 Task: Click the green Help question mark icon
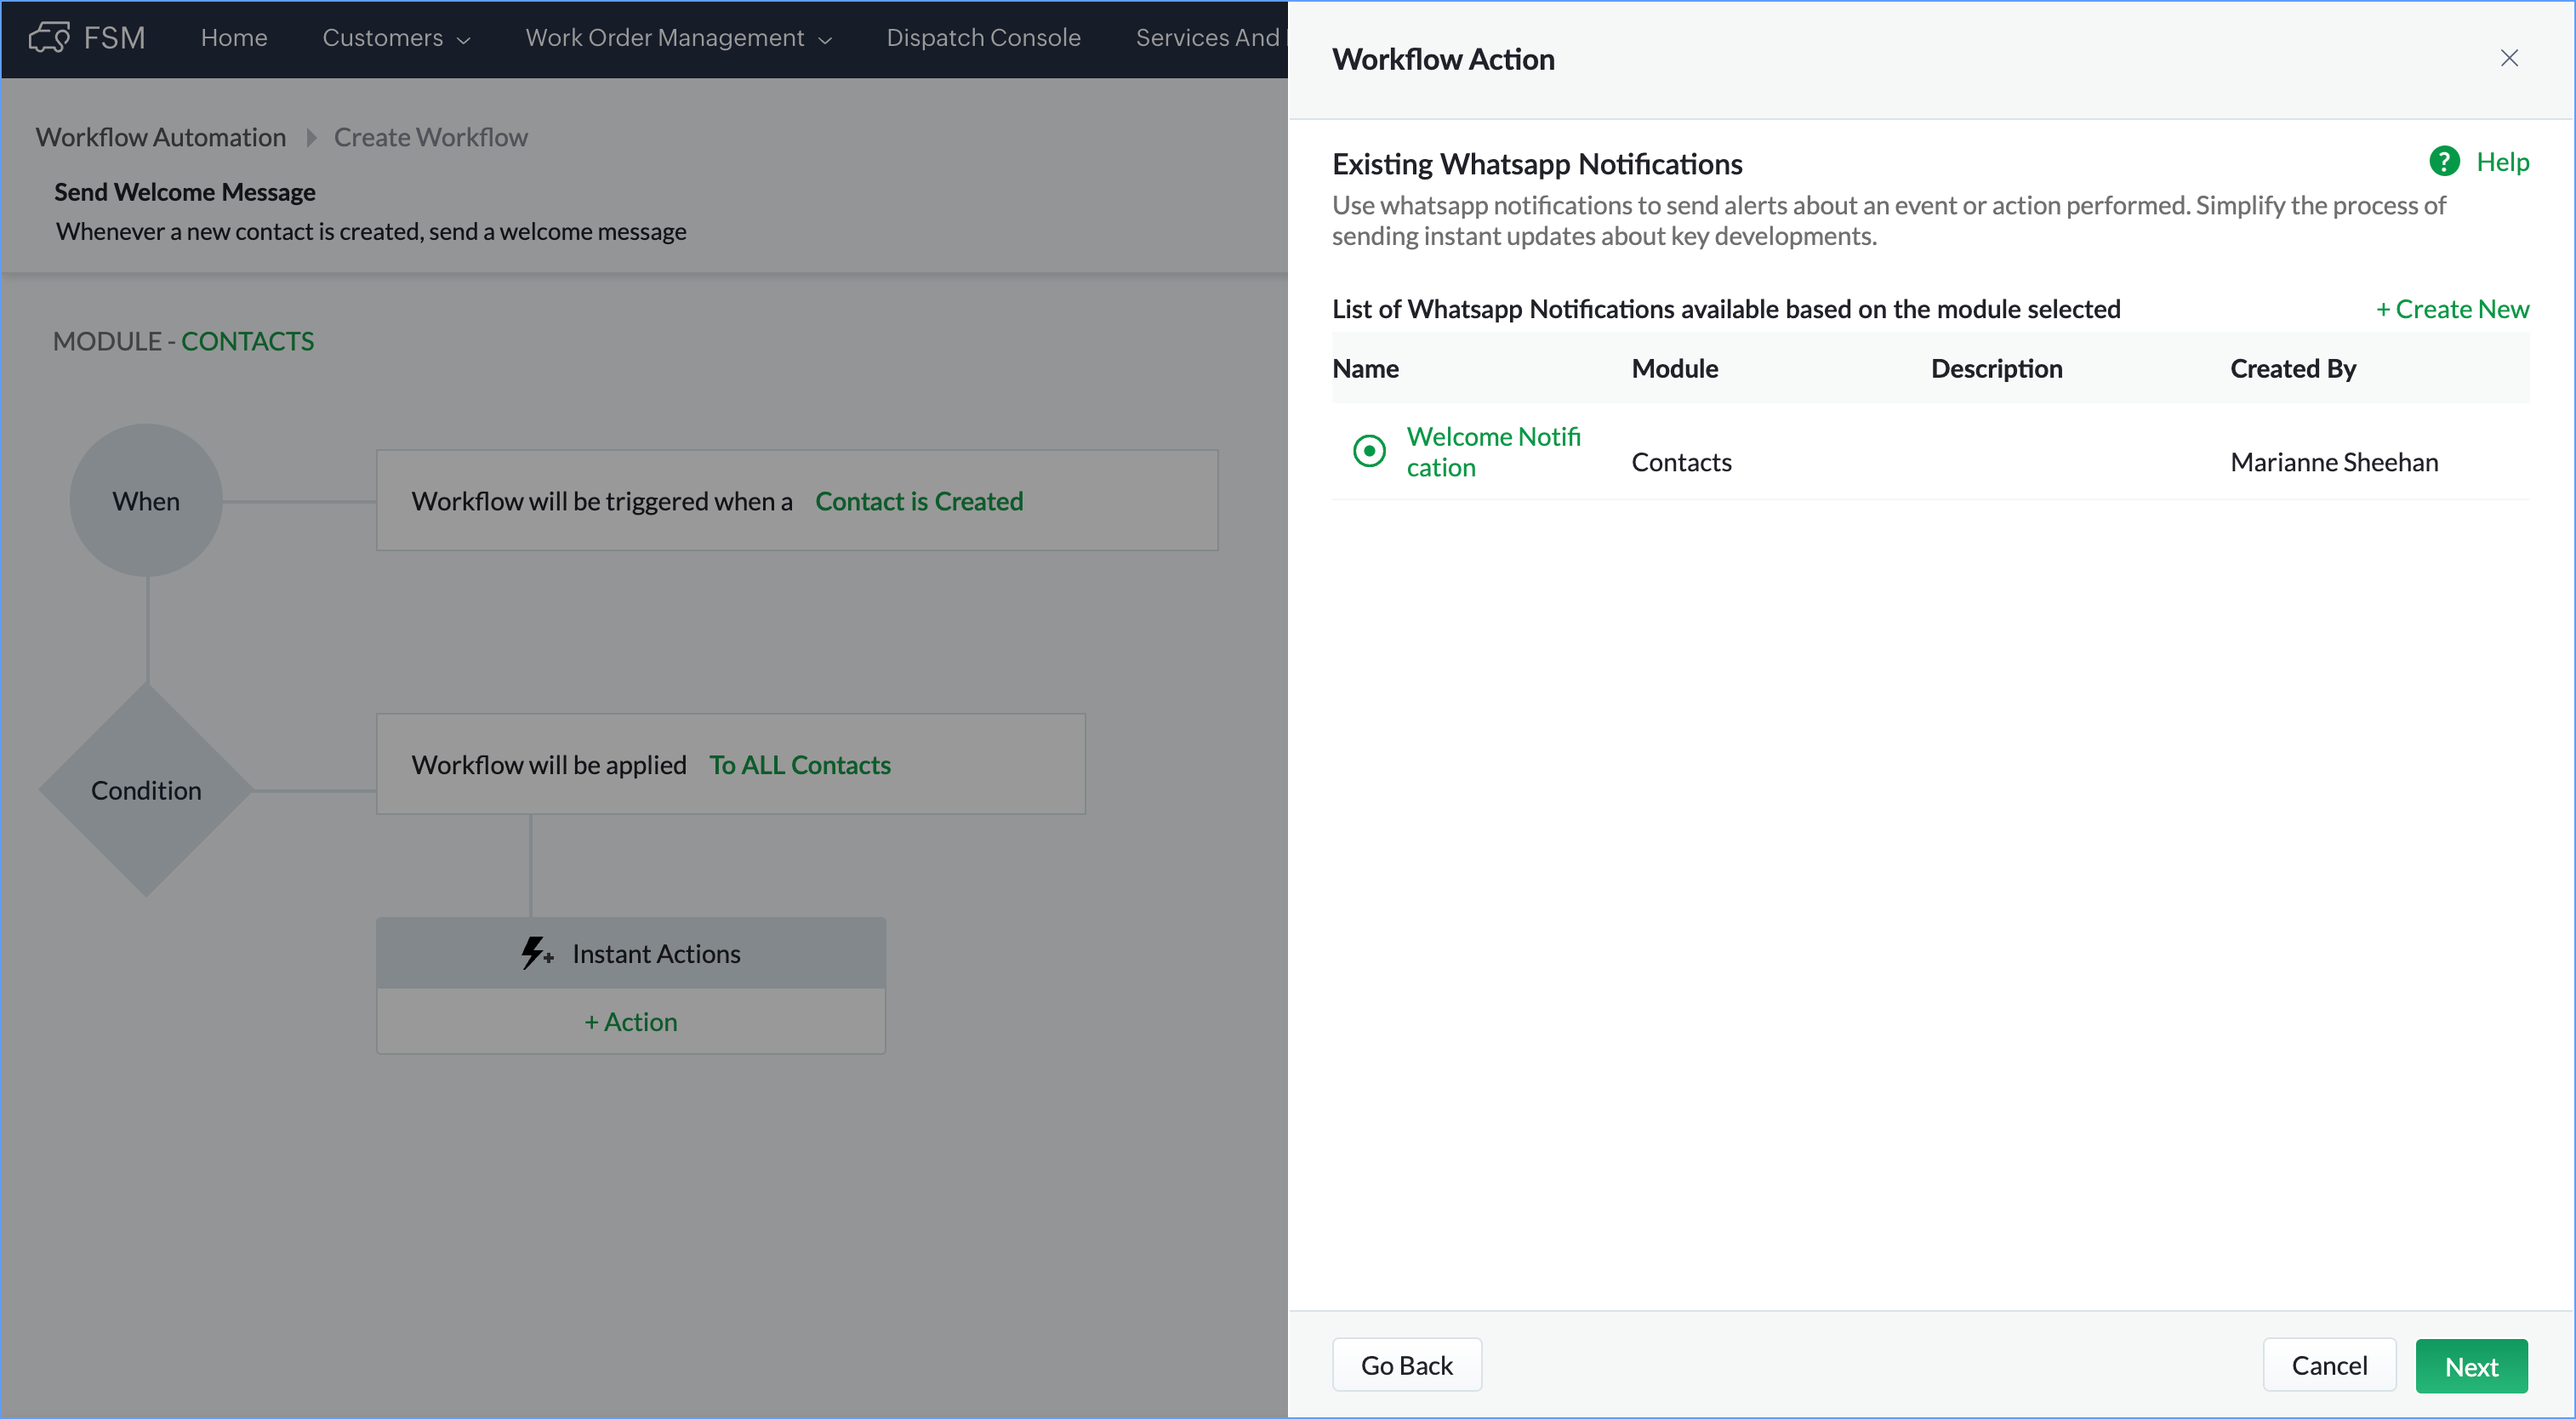(2443, 161)
